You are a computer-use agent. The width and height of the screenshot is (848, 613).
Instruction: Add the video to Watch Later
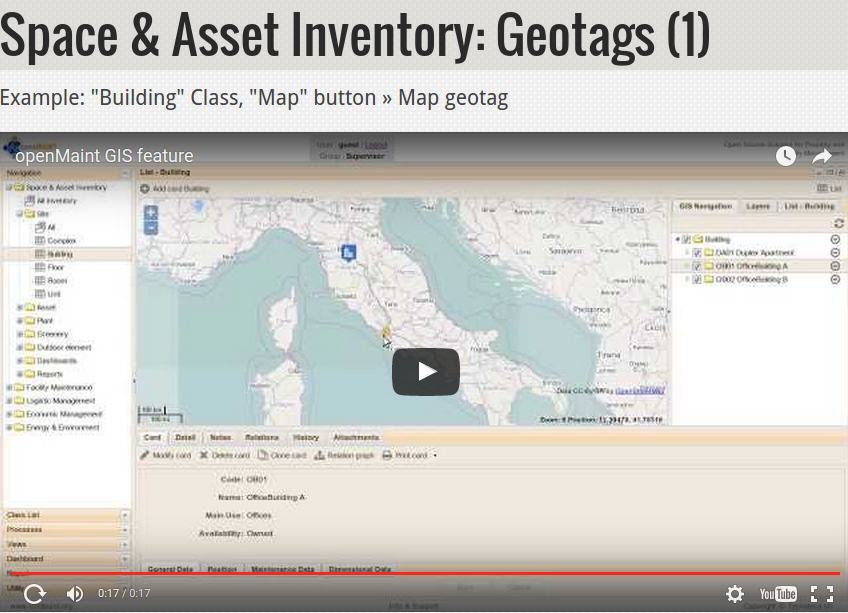pyautogui.click(x=786, y=156)
